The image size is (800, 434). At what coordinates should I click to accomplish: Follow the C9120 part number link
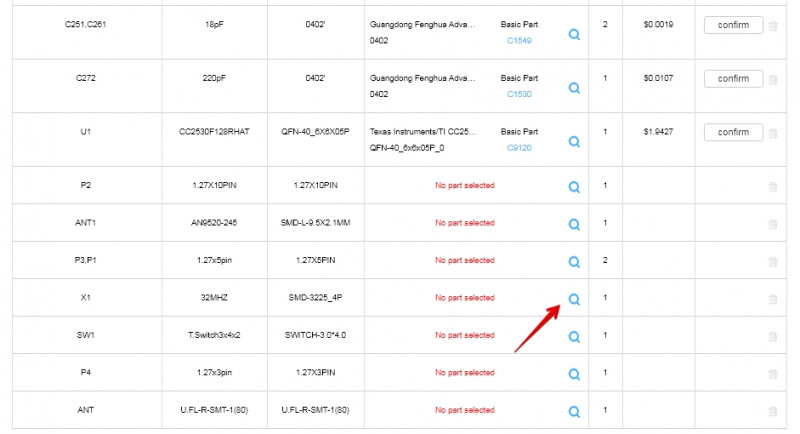pyautogui.click(x=519, y=148)
